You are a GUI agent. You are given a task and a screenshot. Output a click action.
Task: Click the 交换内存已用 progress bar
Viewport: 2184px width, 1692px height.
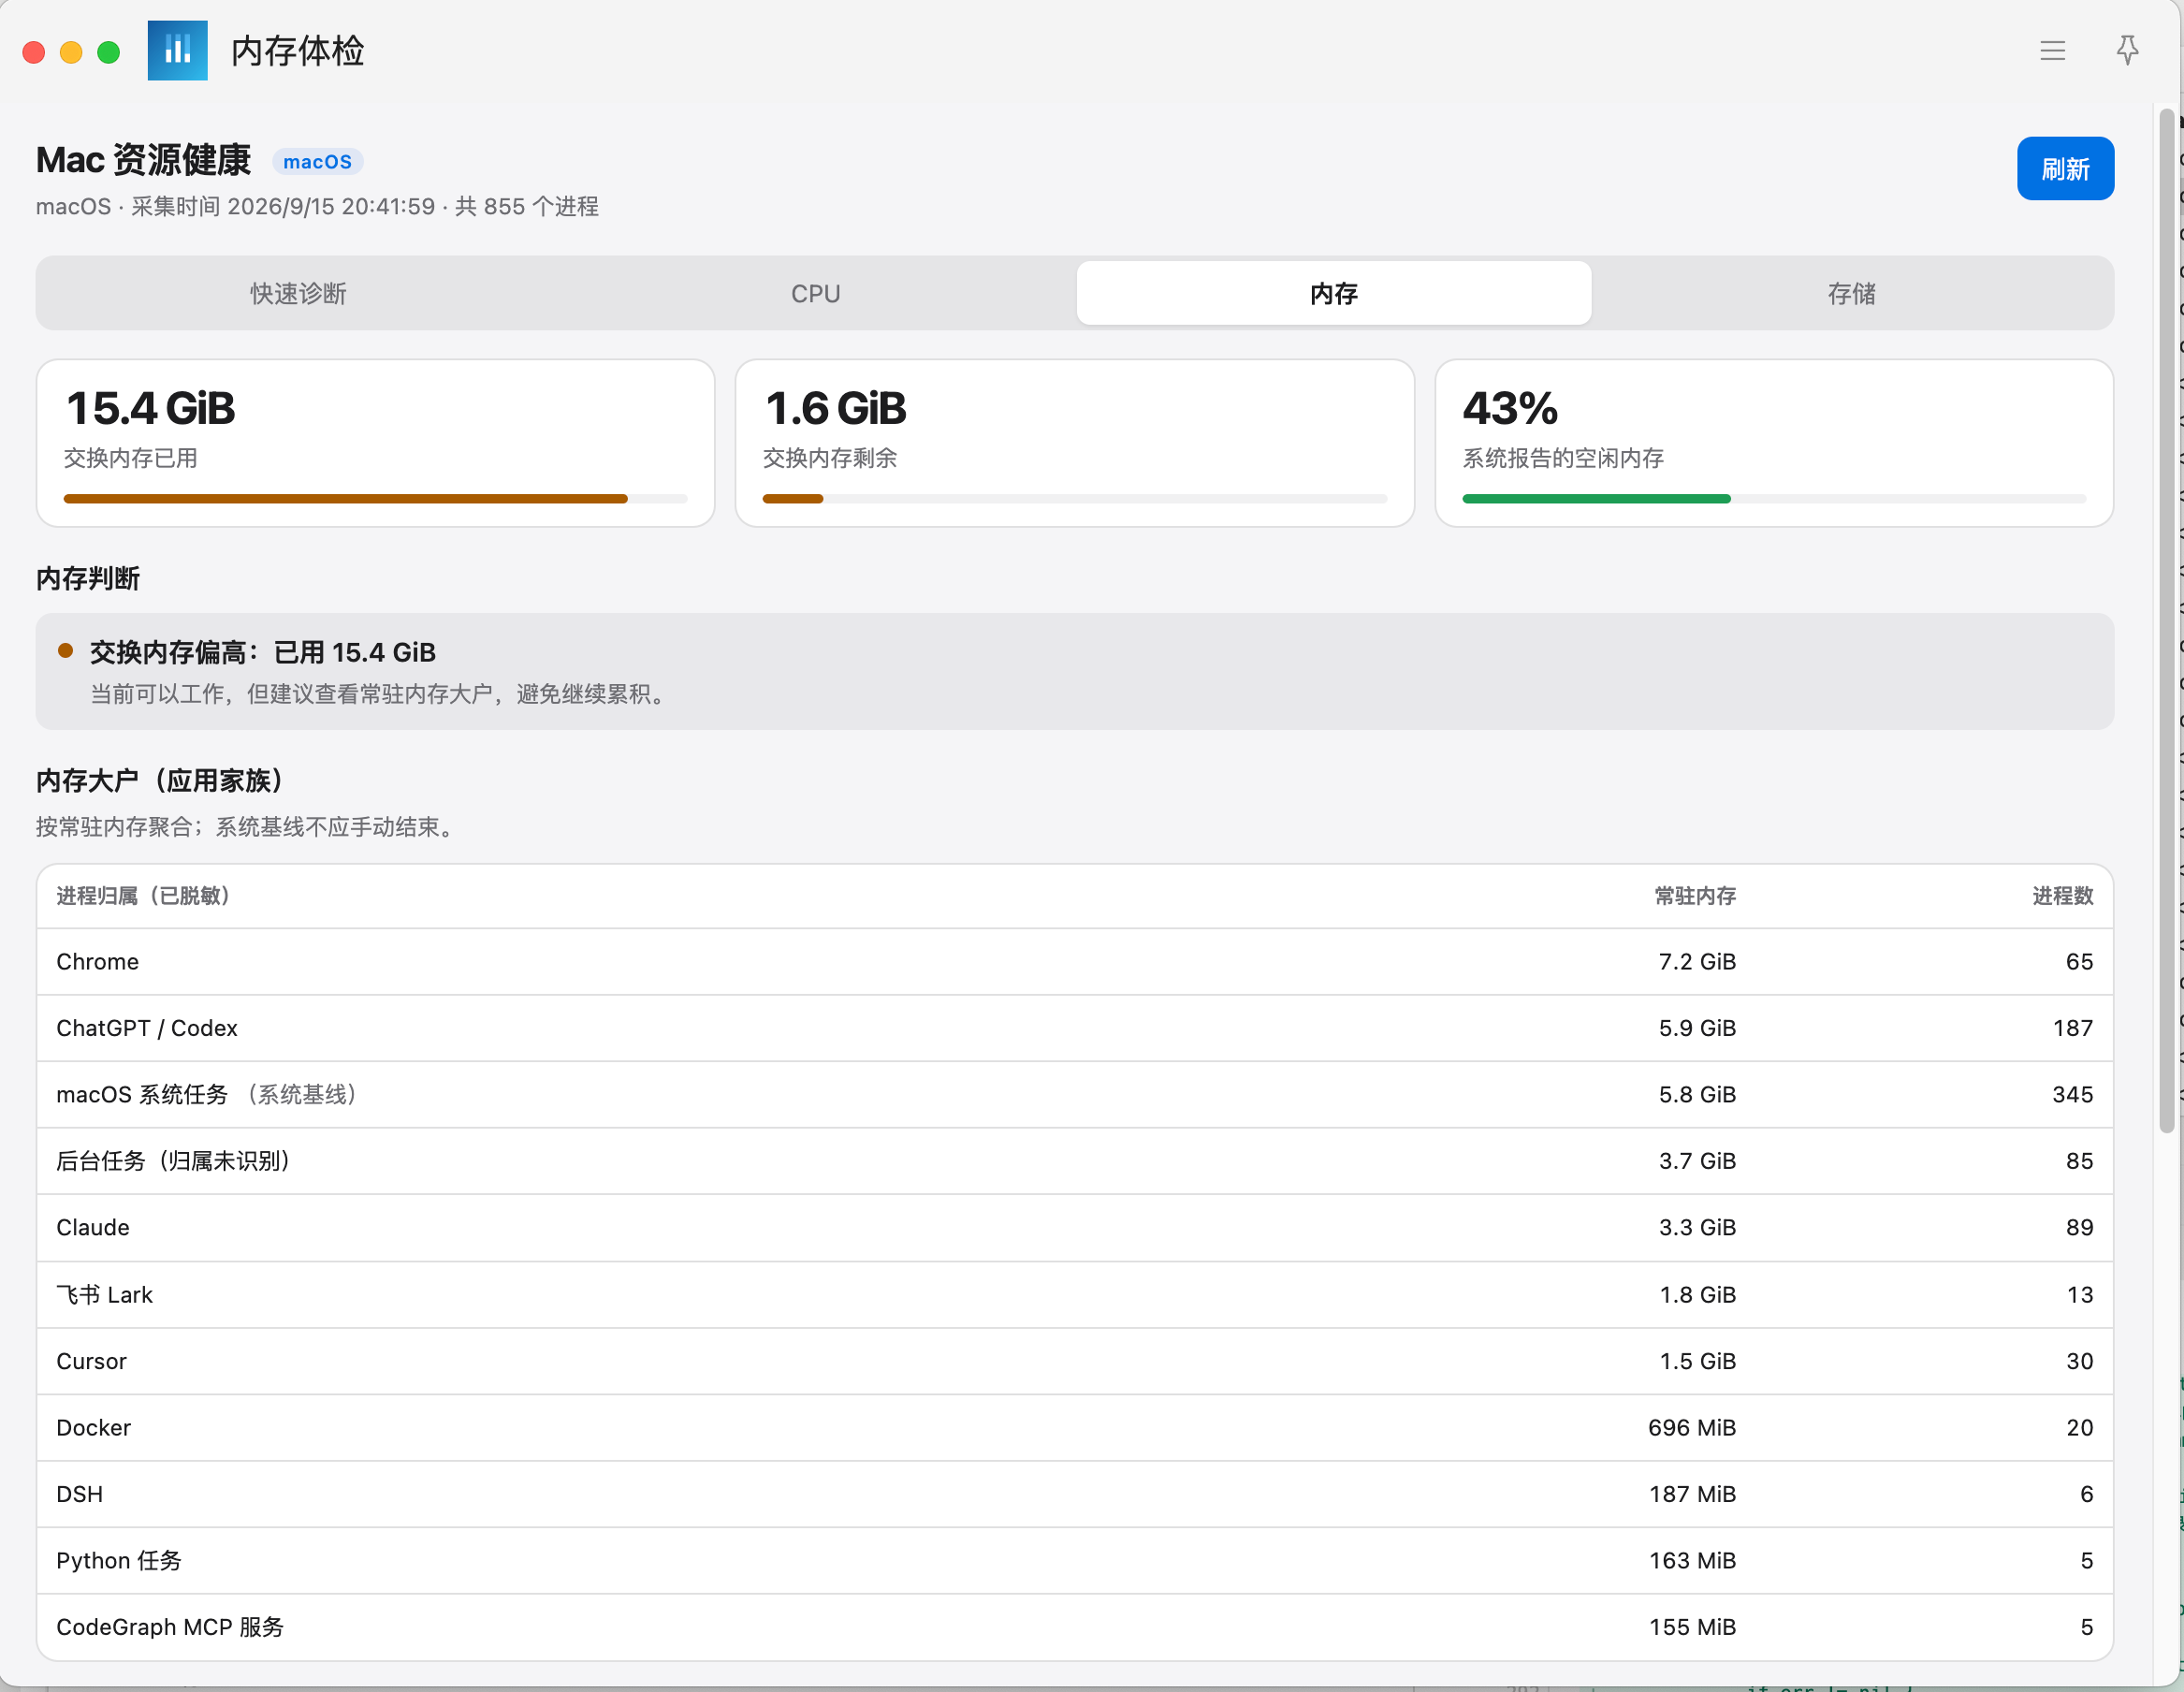[375, 499]
